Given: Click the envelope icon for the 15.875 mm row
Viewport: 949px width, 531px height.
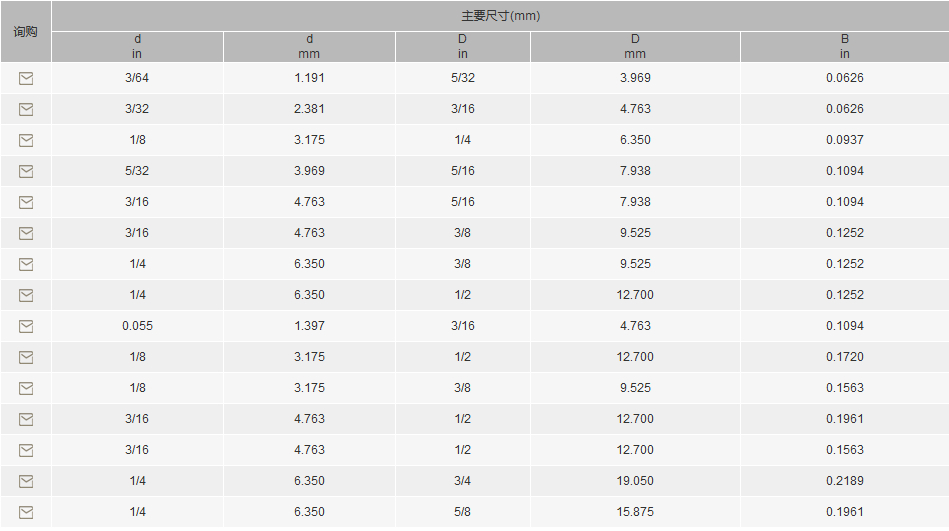Looking at the screenshot, I should 26,512.
